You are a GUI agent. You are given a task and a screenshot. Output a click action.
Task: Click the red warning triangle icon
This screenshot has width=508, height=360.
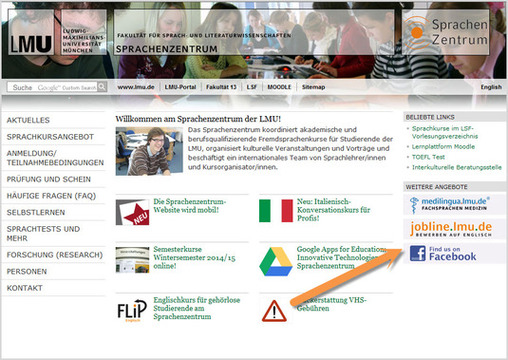click(x=274, y=311)
